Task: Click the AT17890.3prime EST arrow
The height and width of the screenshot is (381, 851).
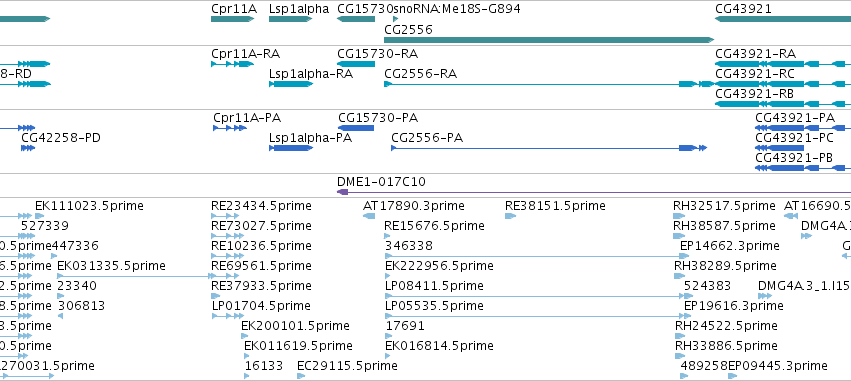Action: click(x=369, y=216)
